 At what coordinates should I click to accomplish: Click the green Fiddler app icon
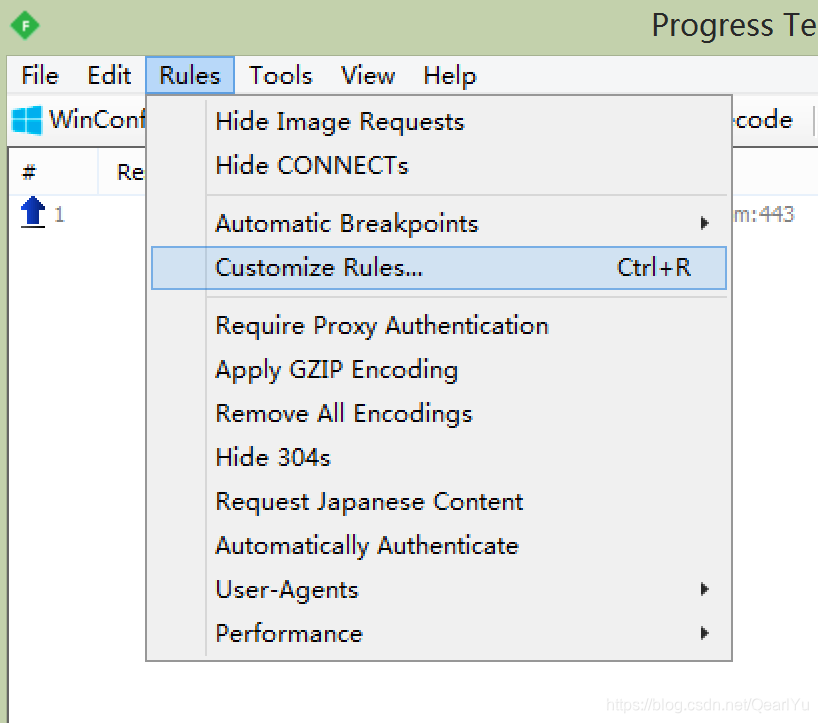tap(25, 25)
